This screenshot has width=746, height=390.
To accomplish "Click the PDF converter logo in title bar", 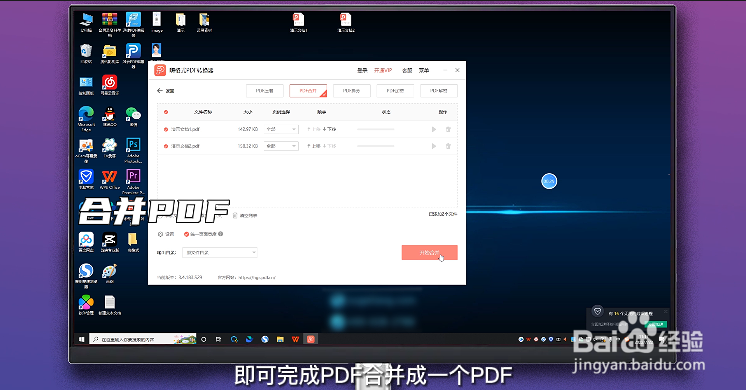I will 160,70.
